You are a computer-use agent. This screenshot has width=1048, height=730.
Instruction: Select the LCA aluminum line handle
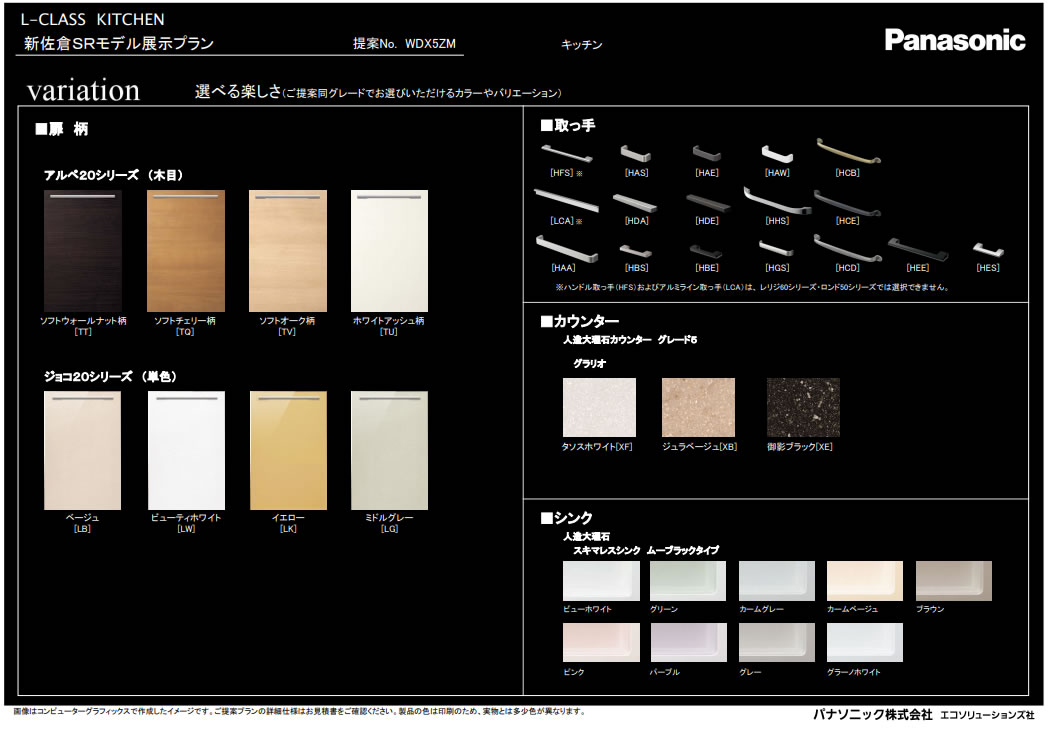[566, 200]
